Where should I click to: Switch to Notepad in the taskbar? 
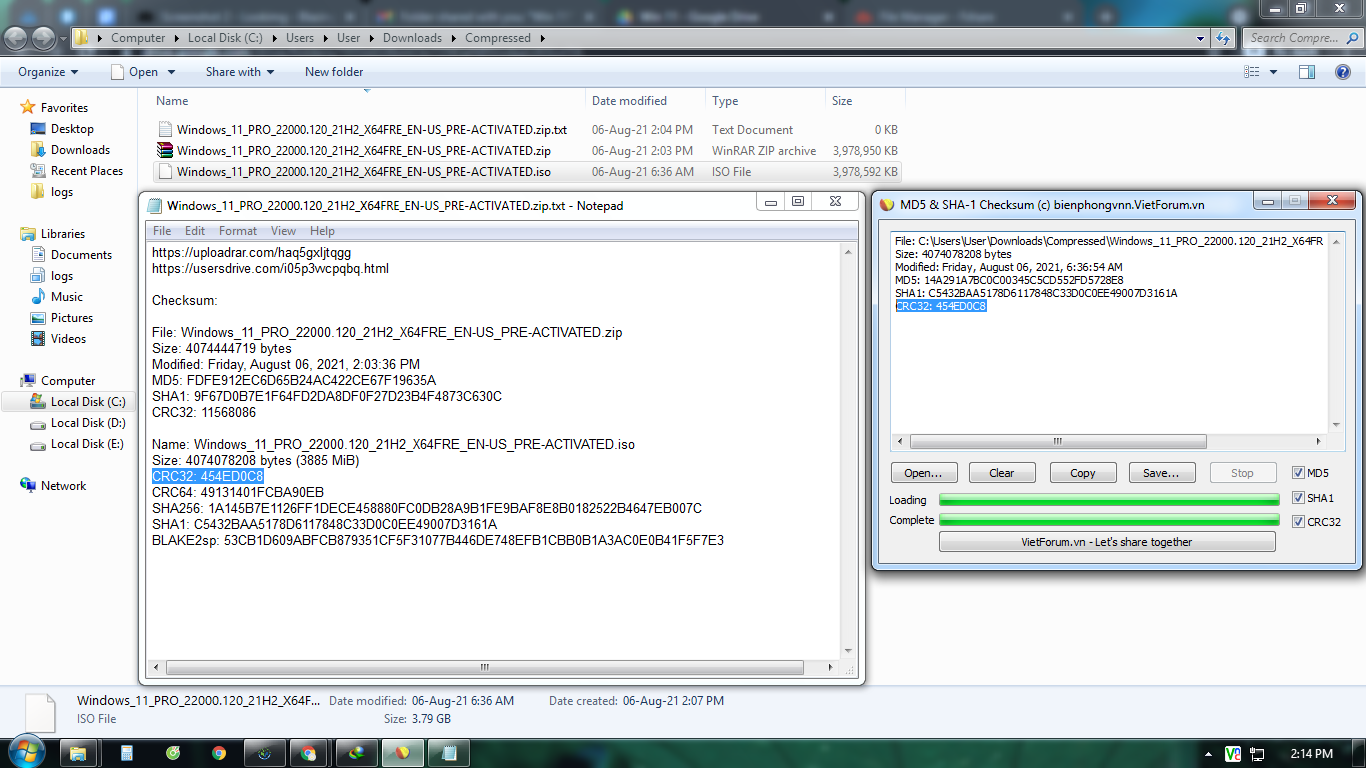(x=450, y=753)
